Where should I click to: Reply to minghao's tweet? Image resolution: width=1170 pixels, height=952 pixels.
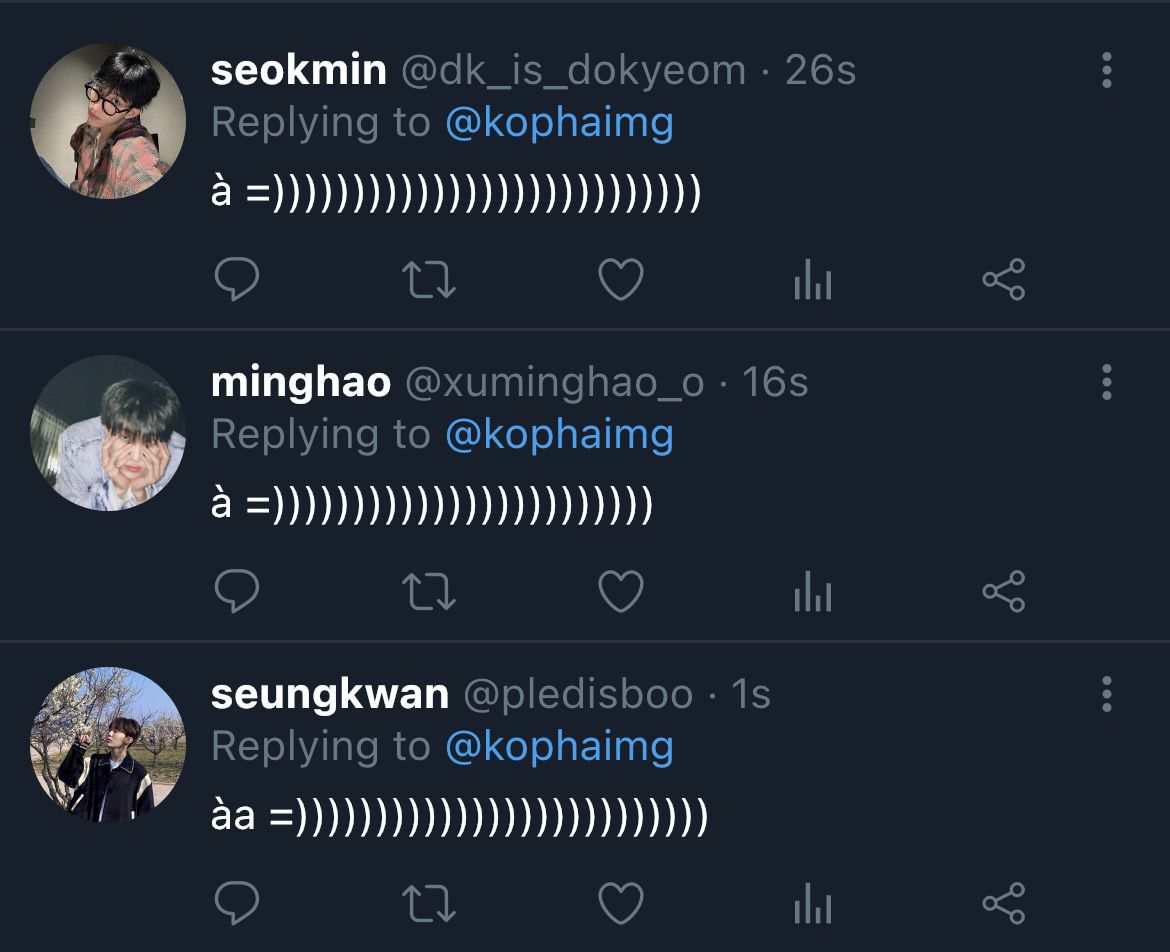(237, 591)
